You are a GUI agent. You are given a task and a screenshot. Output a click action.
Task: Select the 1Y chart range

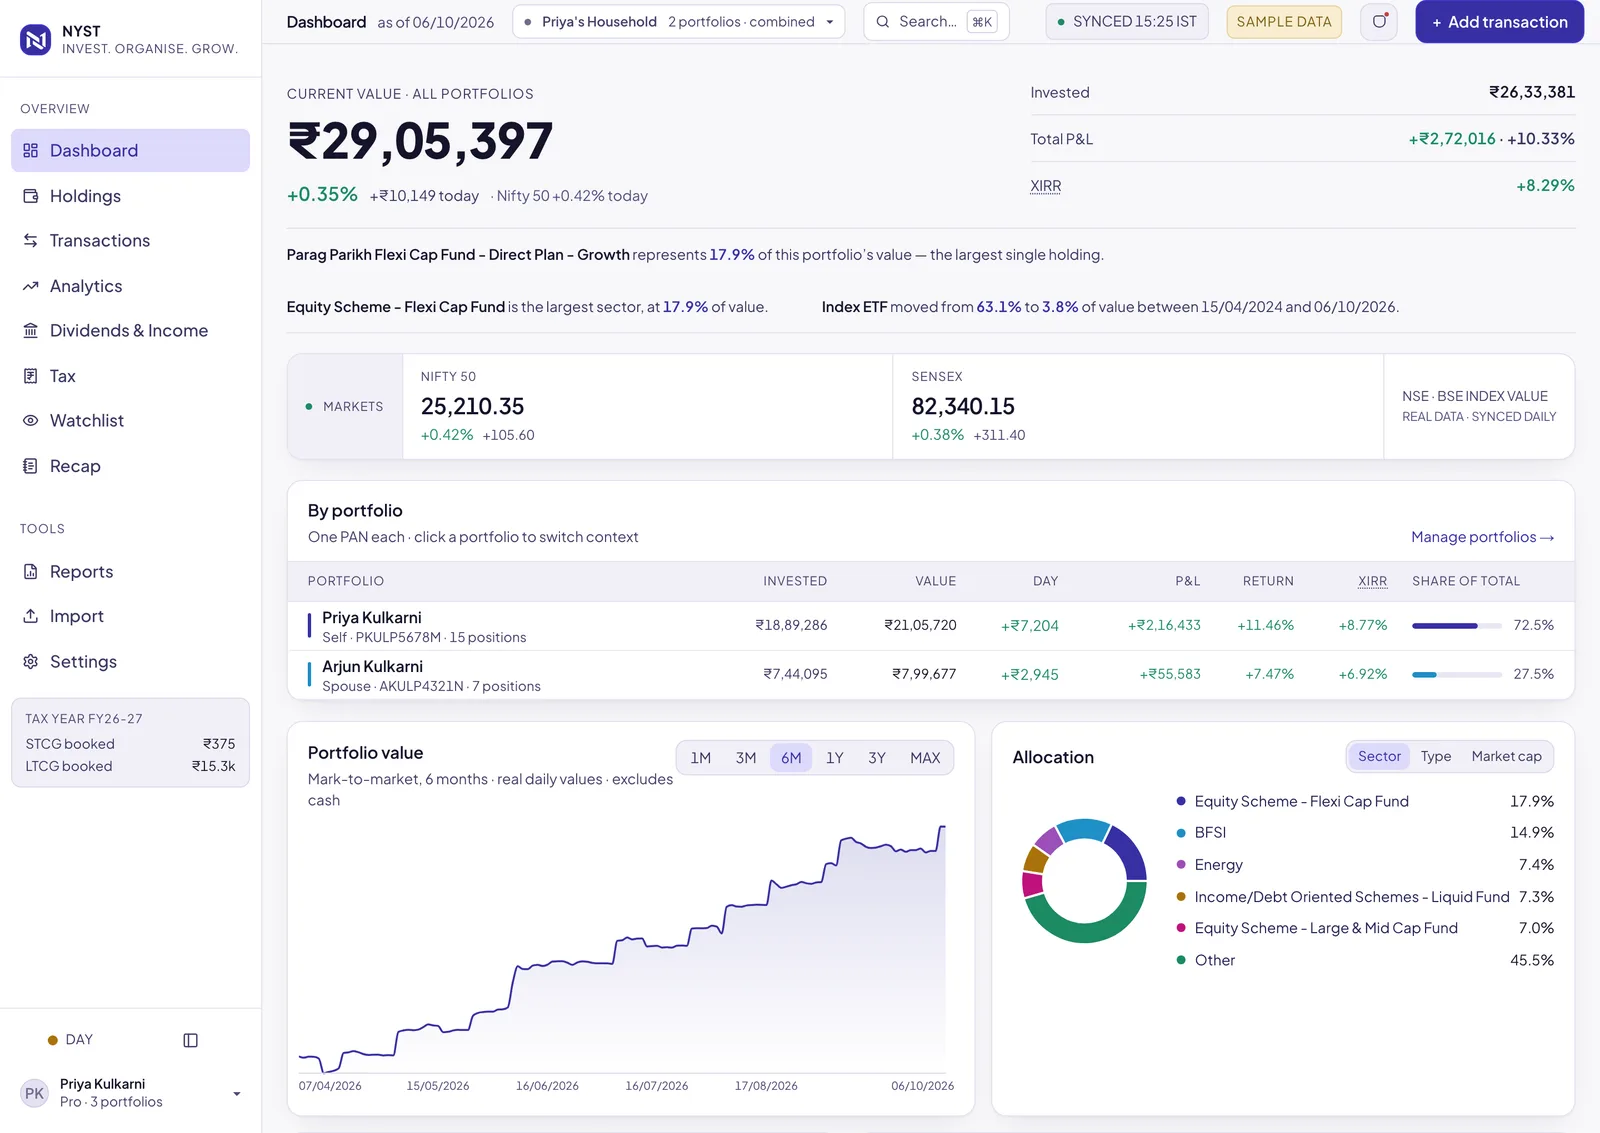[835, 758]
